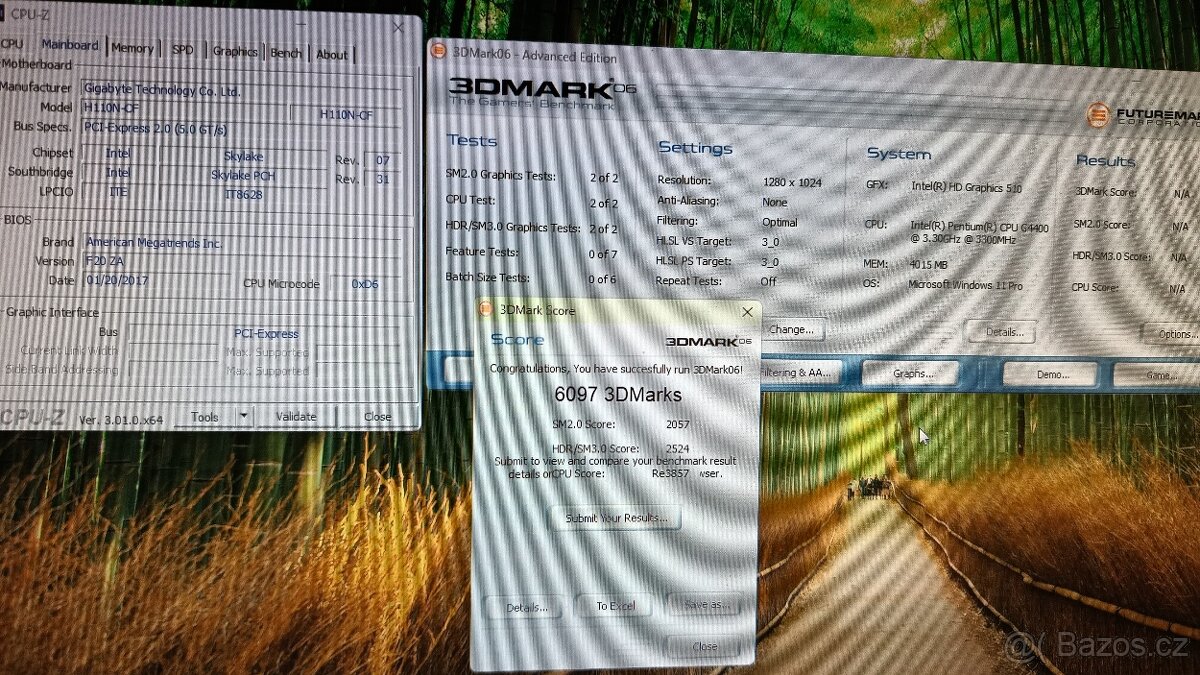Switch to the Bench tab in CPU-Z

pyautogui.click(x=286, y=53)
